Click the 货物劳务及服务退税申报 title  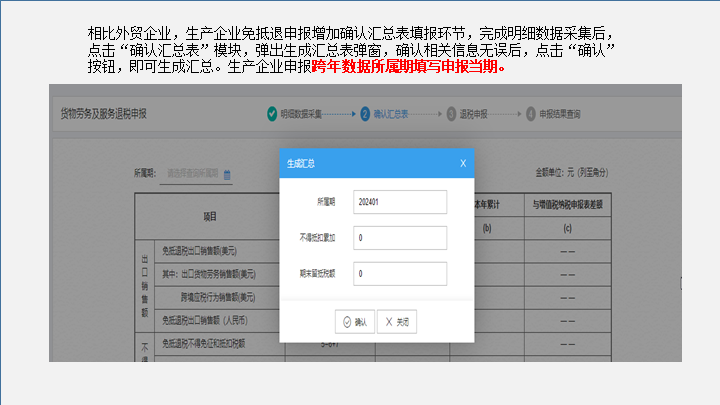(x=103, y=114)
